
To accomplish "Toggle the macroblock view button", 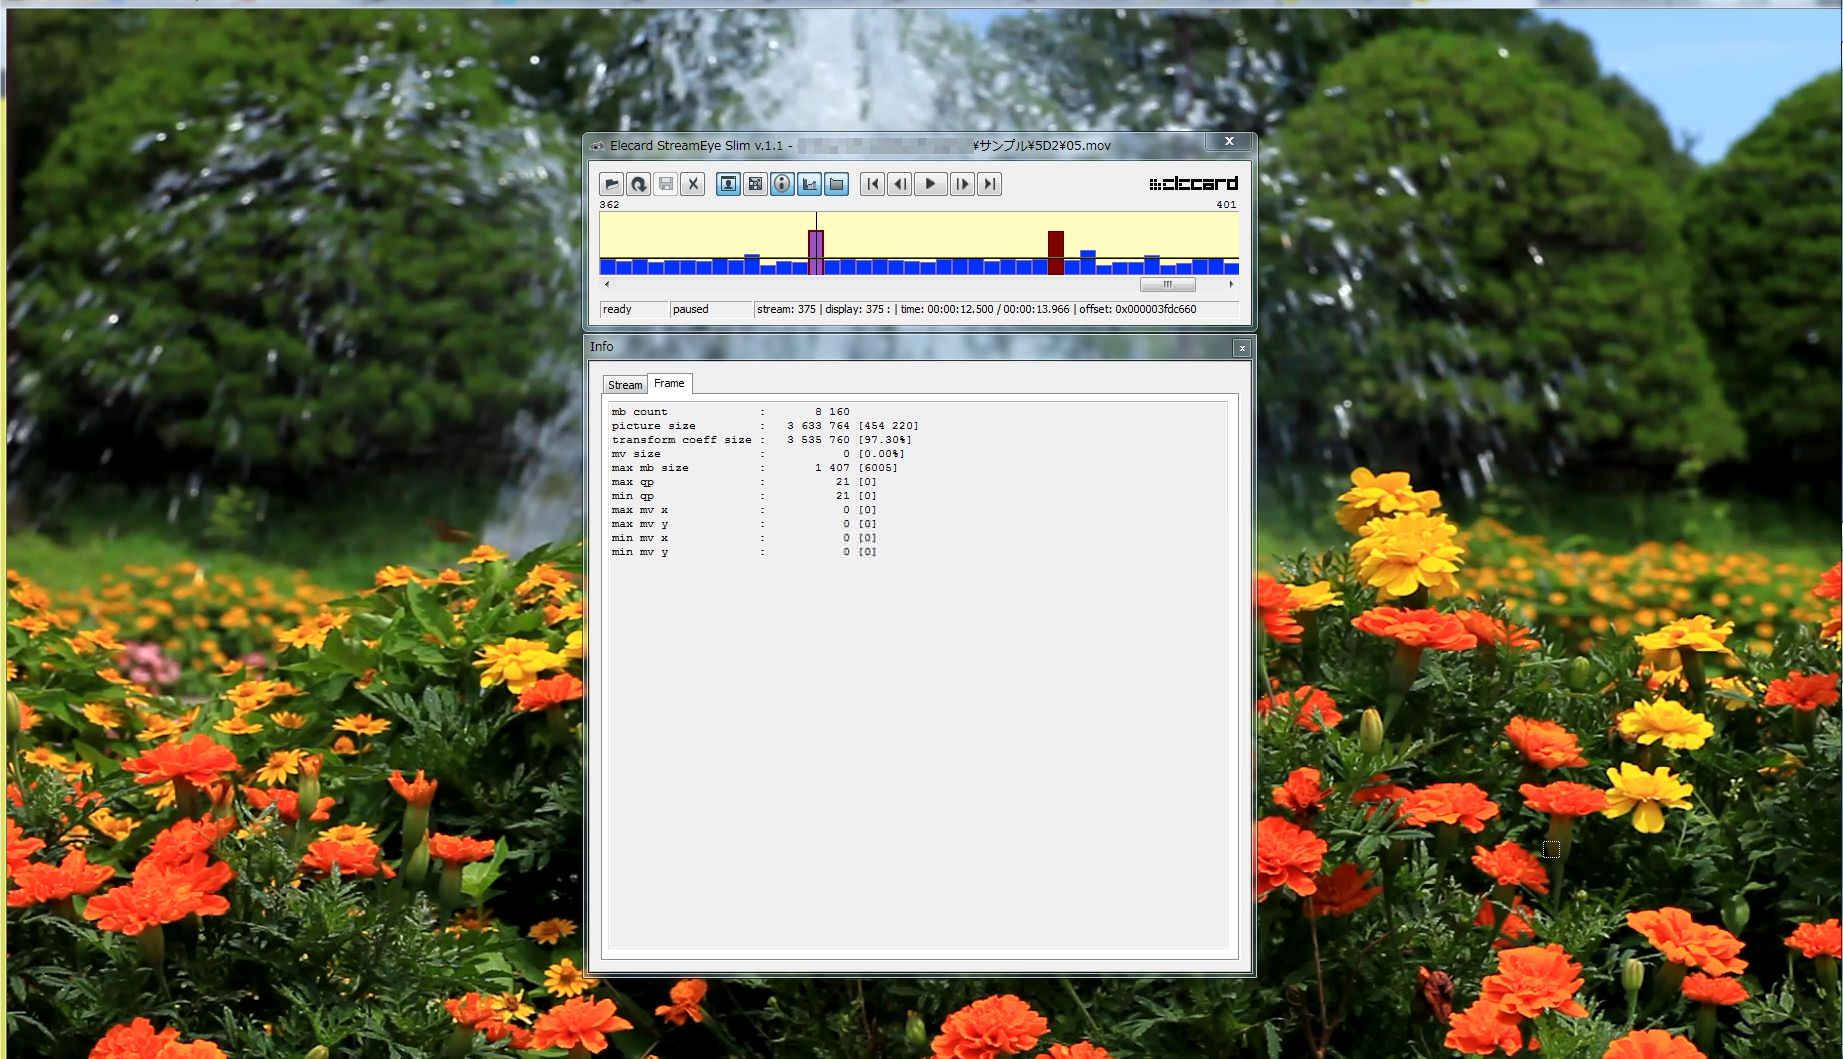I will tap(755, 184).
